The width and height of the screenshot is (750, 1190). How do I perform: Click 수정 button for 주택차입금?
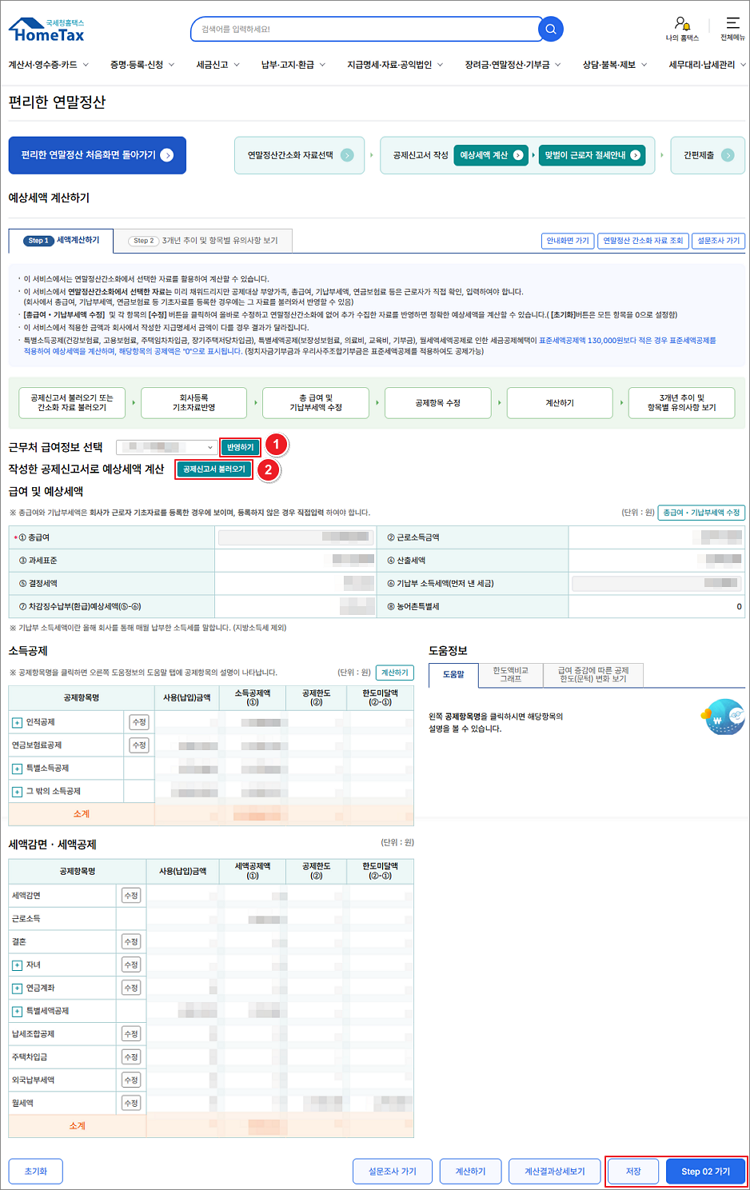point(131,1057)
